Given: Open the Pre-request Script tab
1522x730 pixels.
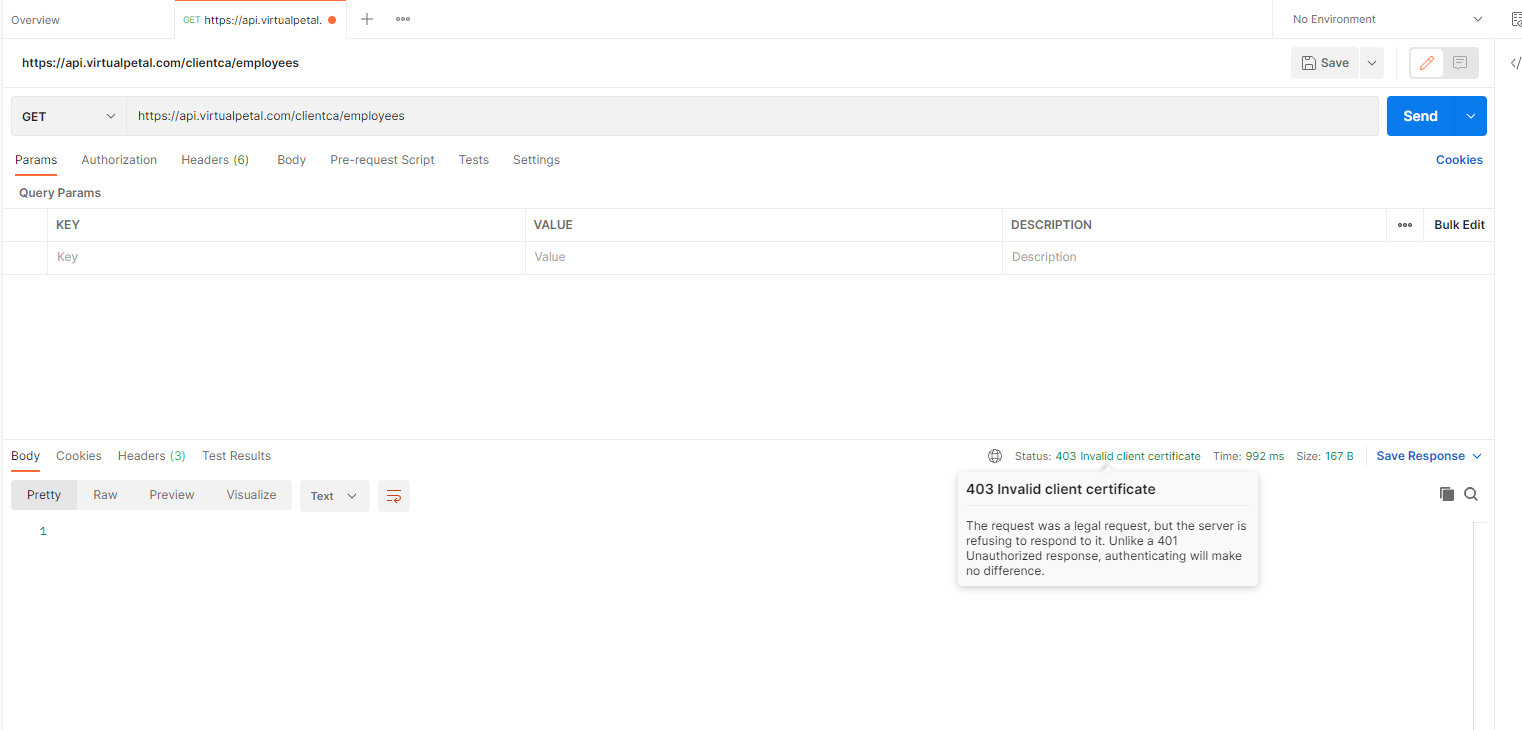Looking at the screenshot, I should tap(382, 160).
